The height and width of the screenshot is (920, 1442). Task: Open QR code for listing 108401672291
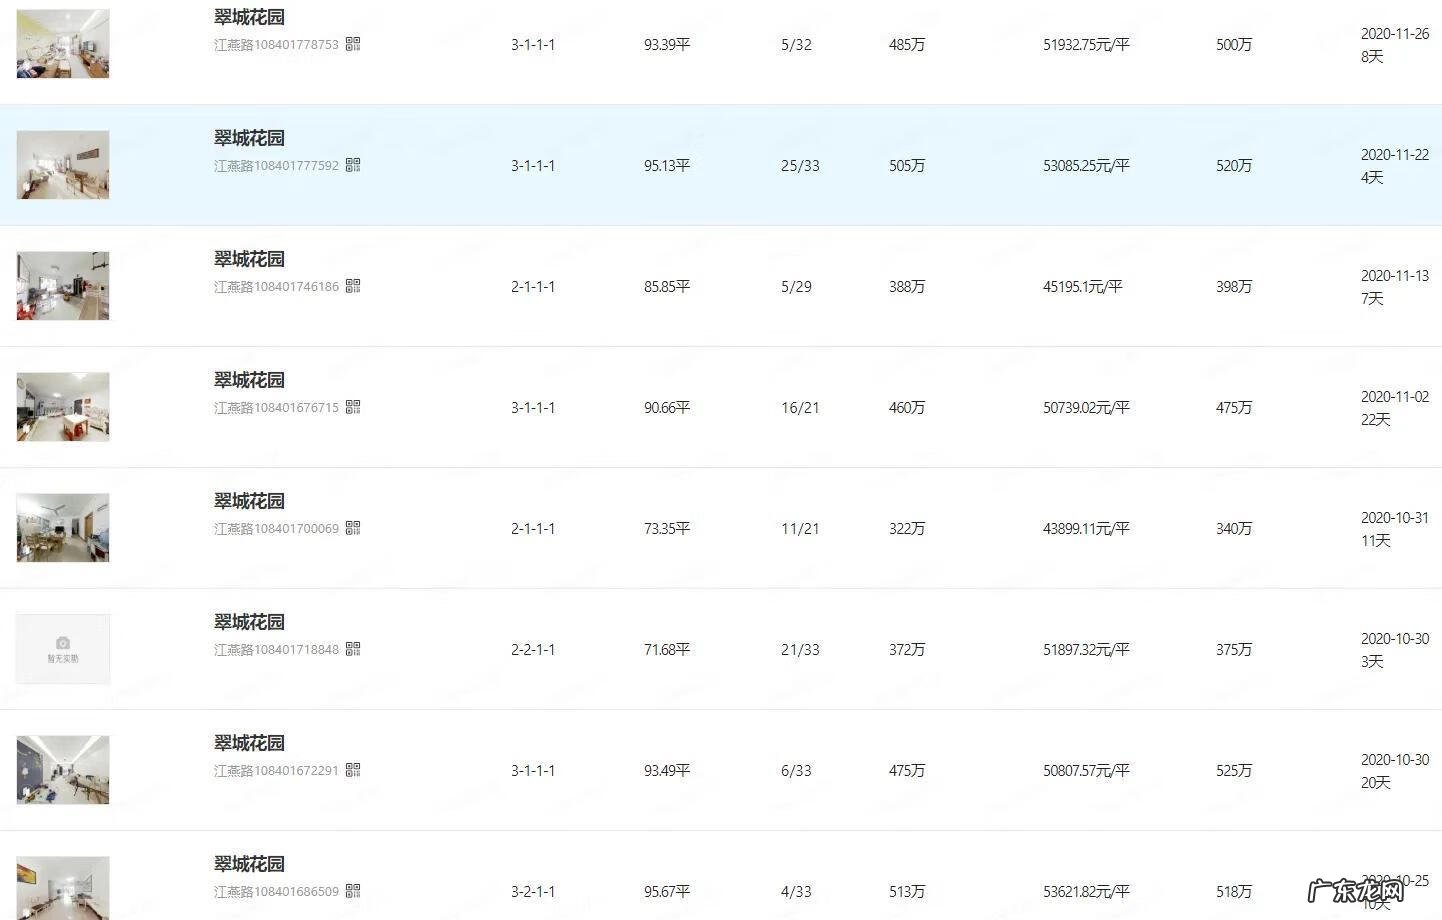pos(353,770)
